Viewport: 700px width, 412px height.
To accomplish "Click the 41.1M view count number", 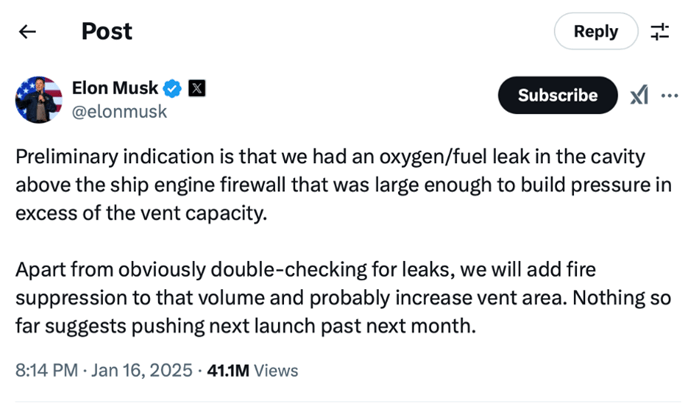I will point(228,370).
